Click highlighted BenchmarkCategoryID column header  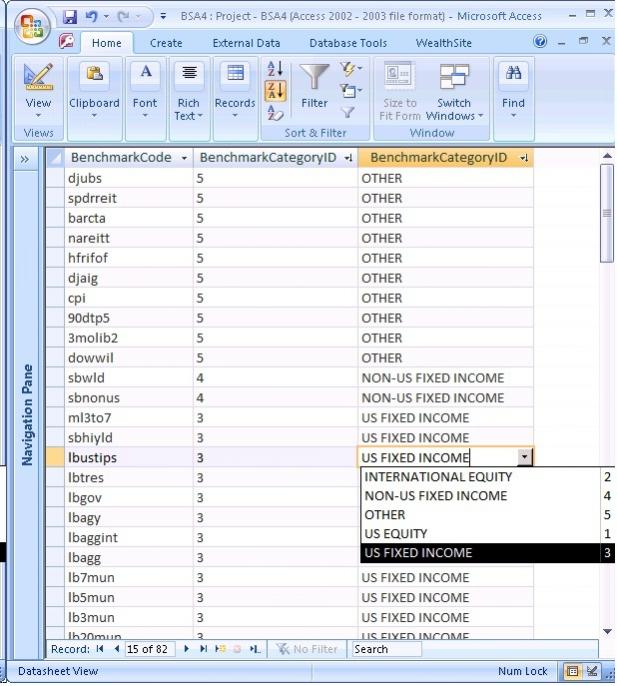pyautogui.click(x=445, y=158)
